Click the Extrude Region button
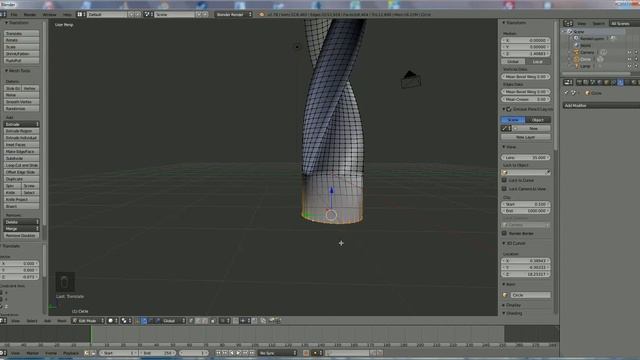 [x=21, y=131]
